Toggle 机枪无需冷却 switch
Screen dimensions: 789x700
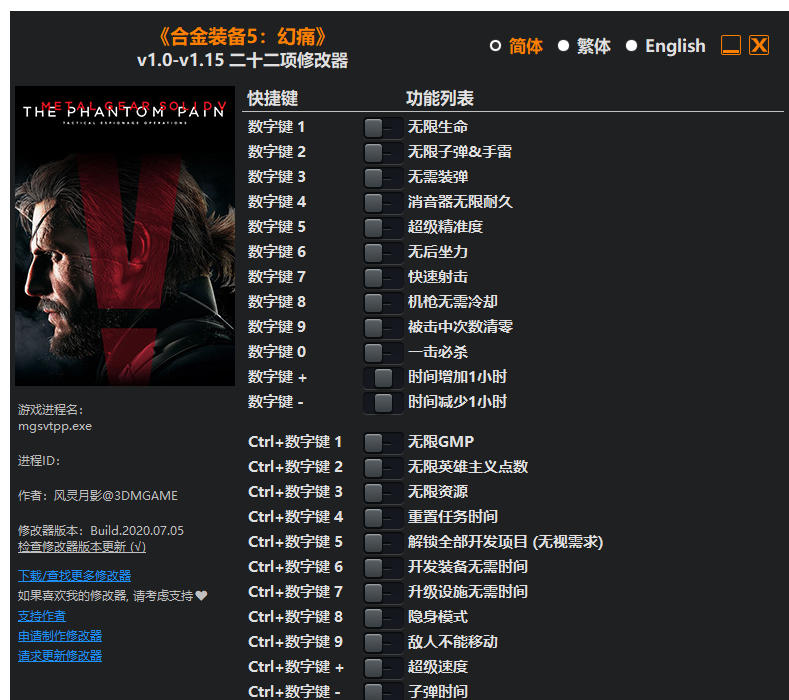click(x=383, y=302)
